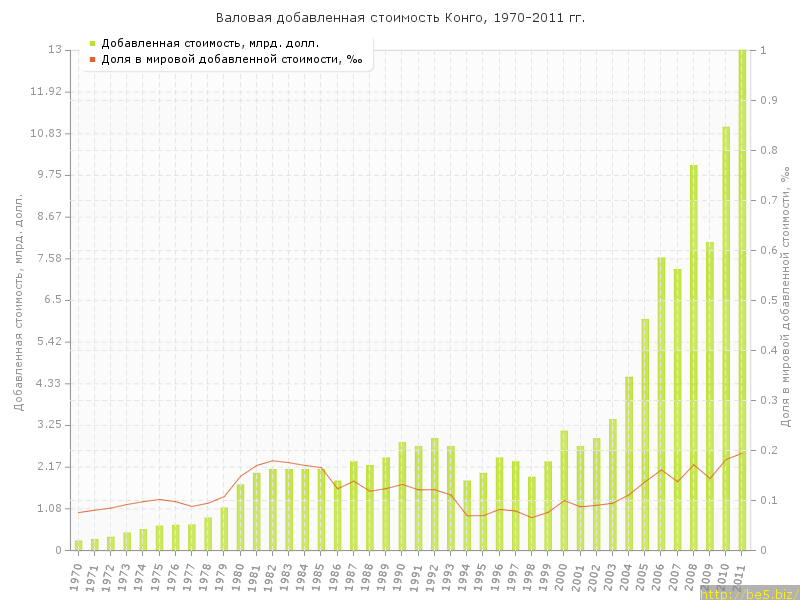Click the left axis value 13
The height and width of the screenshot is (600, 800).
[x=56, y=50]
